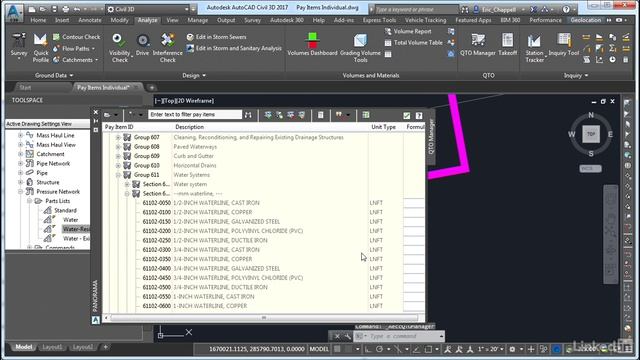Click the [Top] view control label
640x360 pixels.
tap(170, 101)
